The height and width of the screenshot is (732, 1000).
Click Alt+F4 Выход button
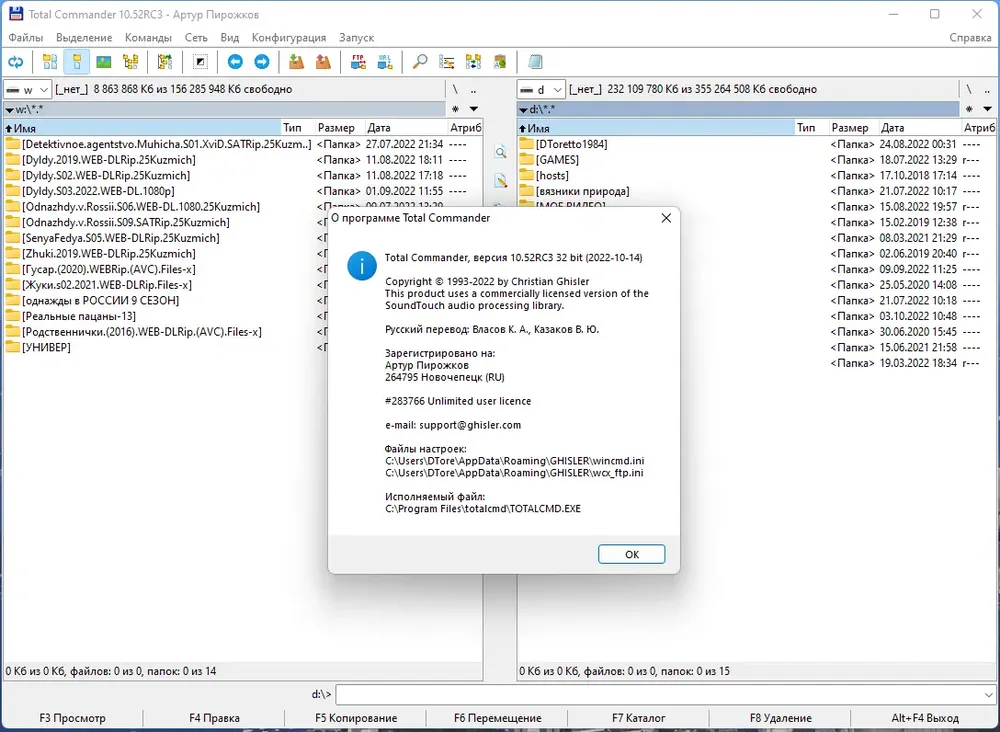tap(925, 718)
